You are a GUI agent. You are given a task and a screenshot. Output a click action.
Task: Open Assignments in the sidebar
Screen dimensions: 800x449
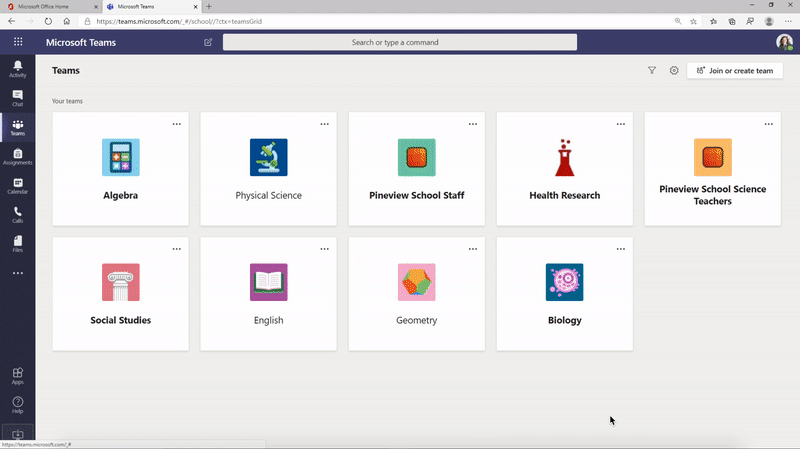[x=17, y=156]
